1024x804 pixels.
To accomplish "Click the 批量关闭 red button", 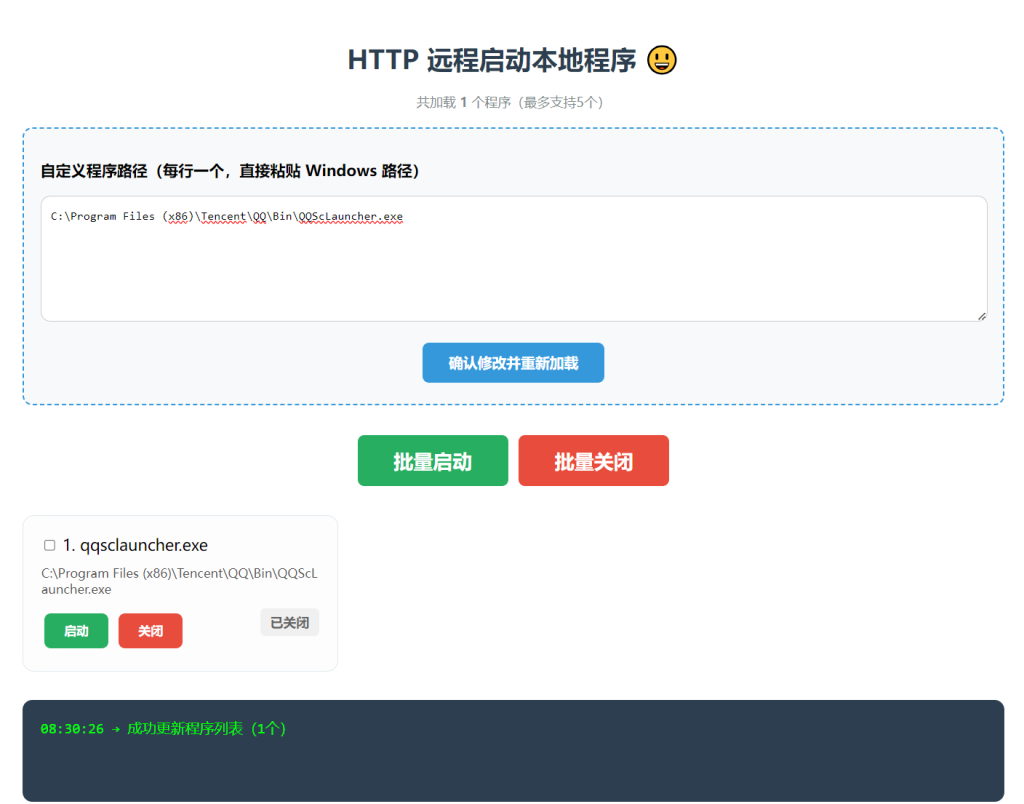I will [593, 460].
